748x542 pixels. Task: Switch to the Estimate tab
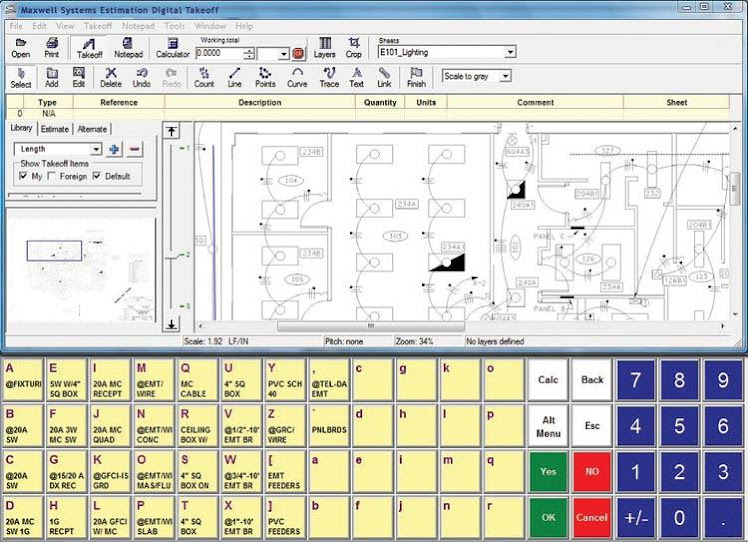[x=55, y=129]
